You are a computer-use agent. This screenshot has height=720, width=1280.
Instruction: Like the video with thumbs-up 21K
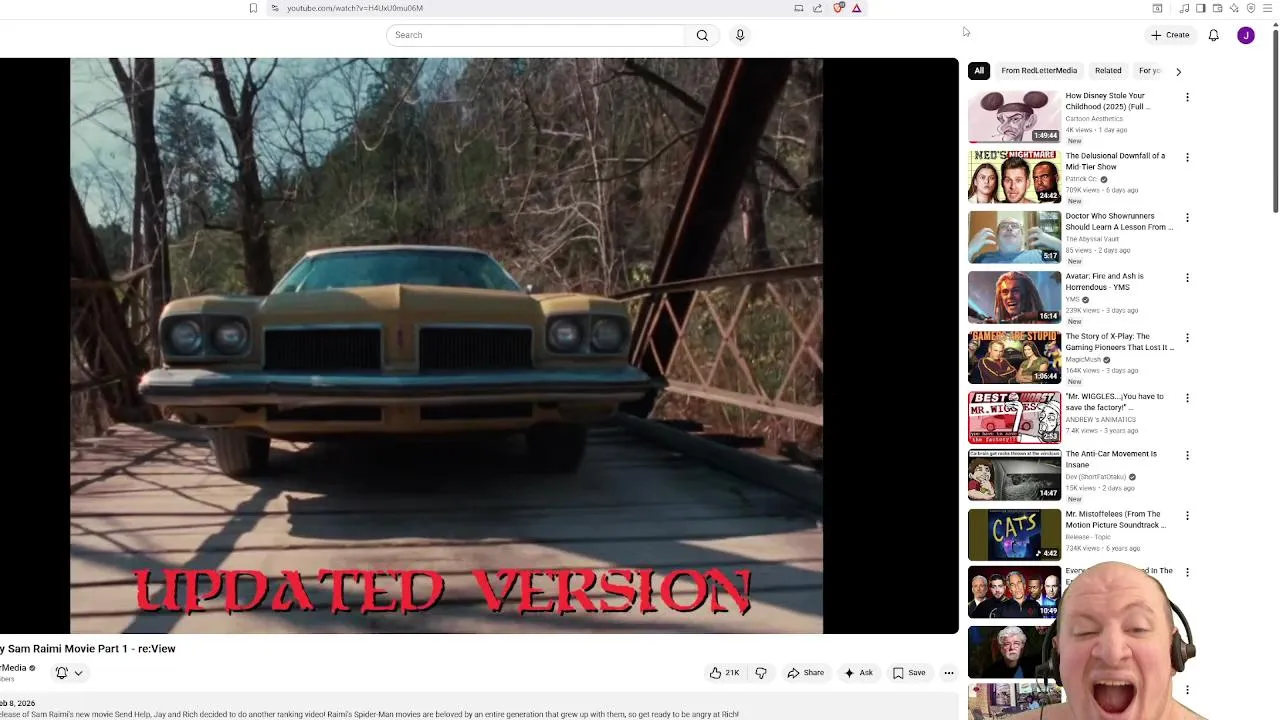tap(724, 673)
